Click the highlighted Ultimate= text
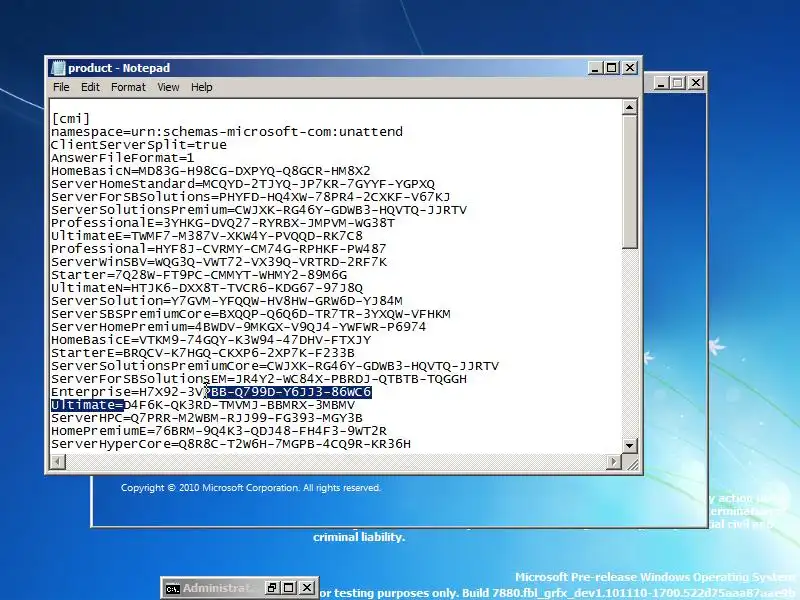The height and width of the screenshot is (600, 800). (87, 405)
